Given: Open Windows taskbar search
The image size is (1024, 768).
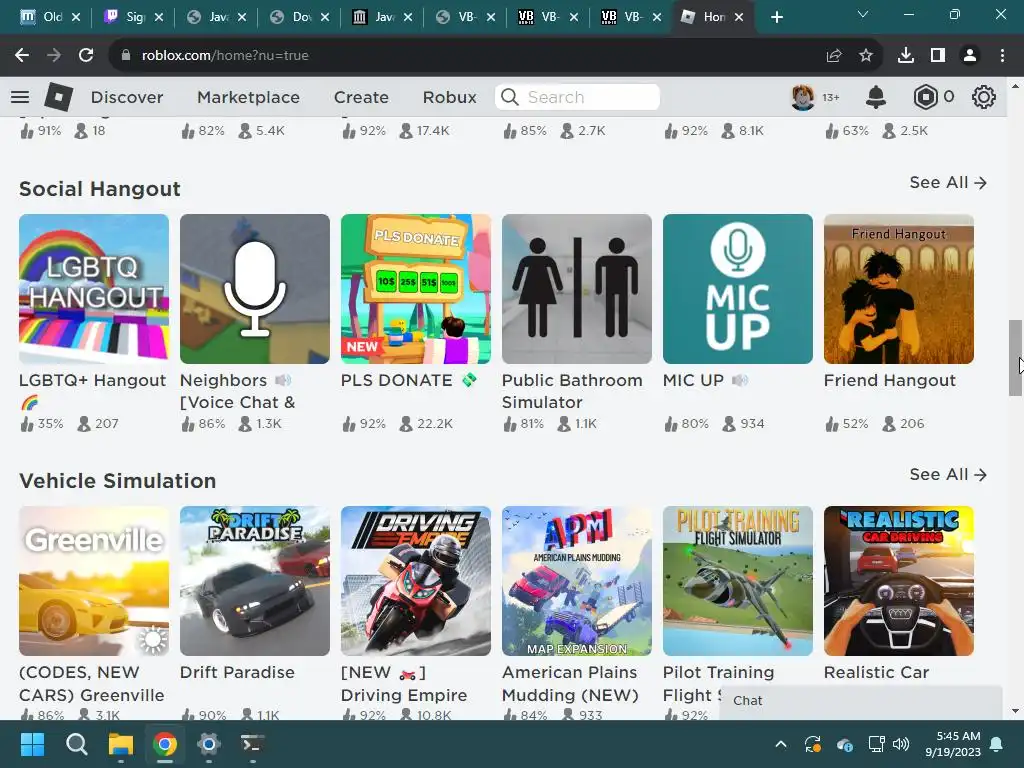Looking at the screenshot, I should tap(76, 744).
